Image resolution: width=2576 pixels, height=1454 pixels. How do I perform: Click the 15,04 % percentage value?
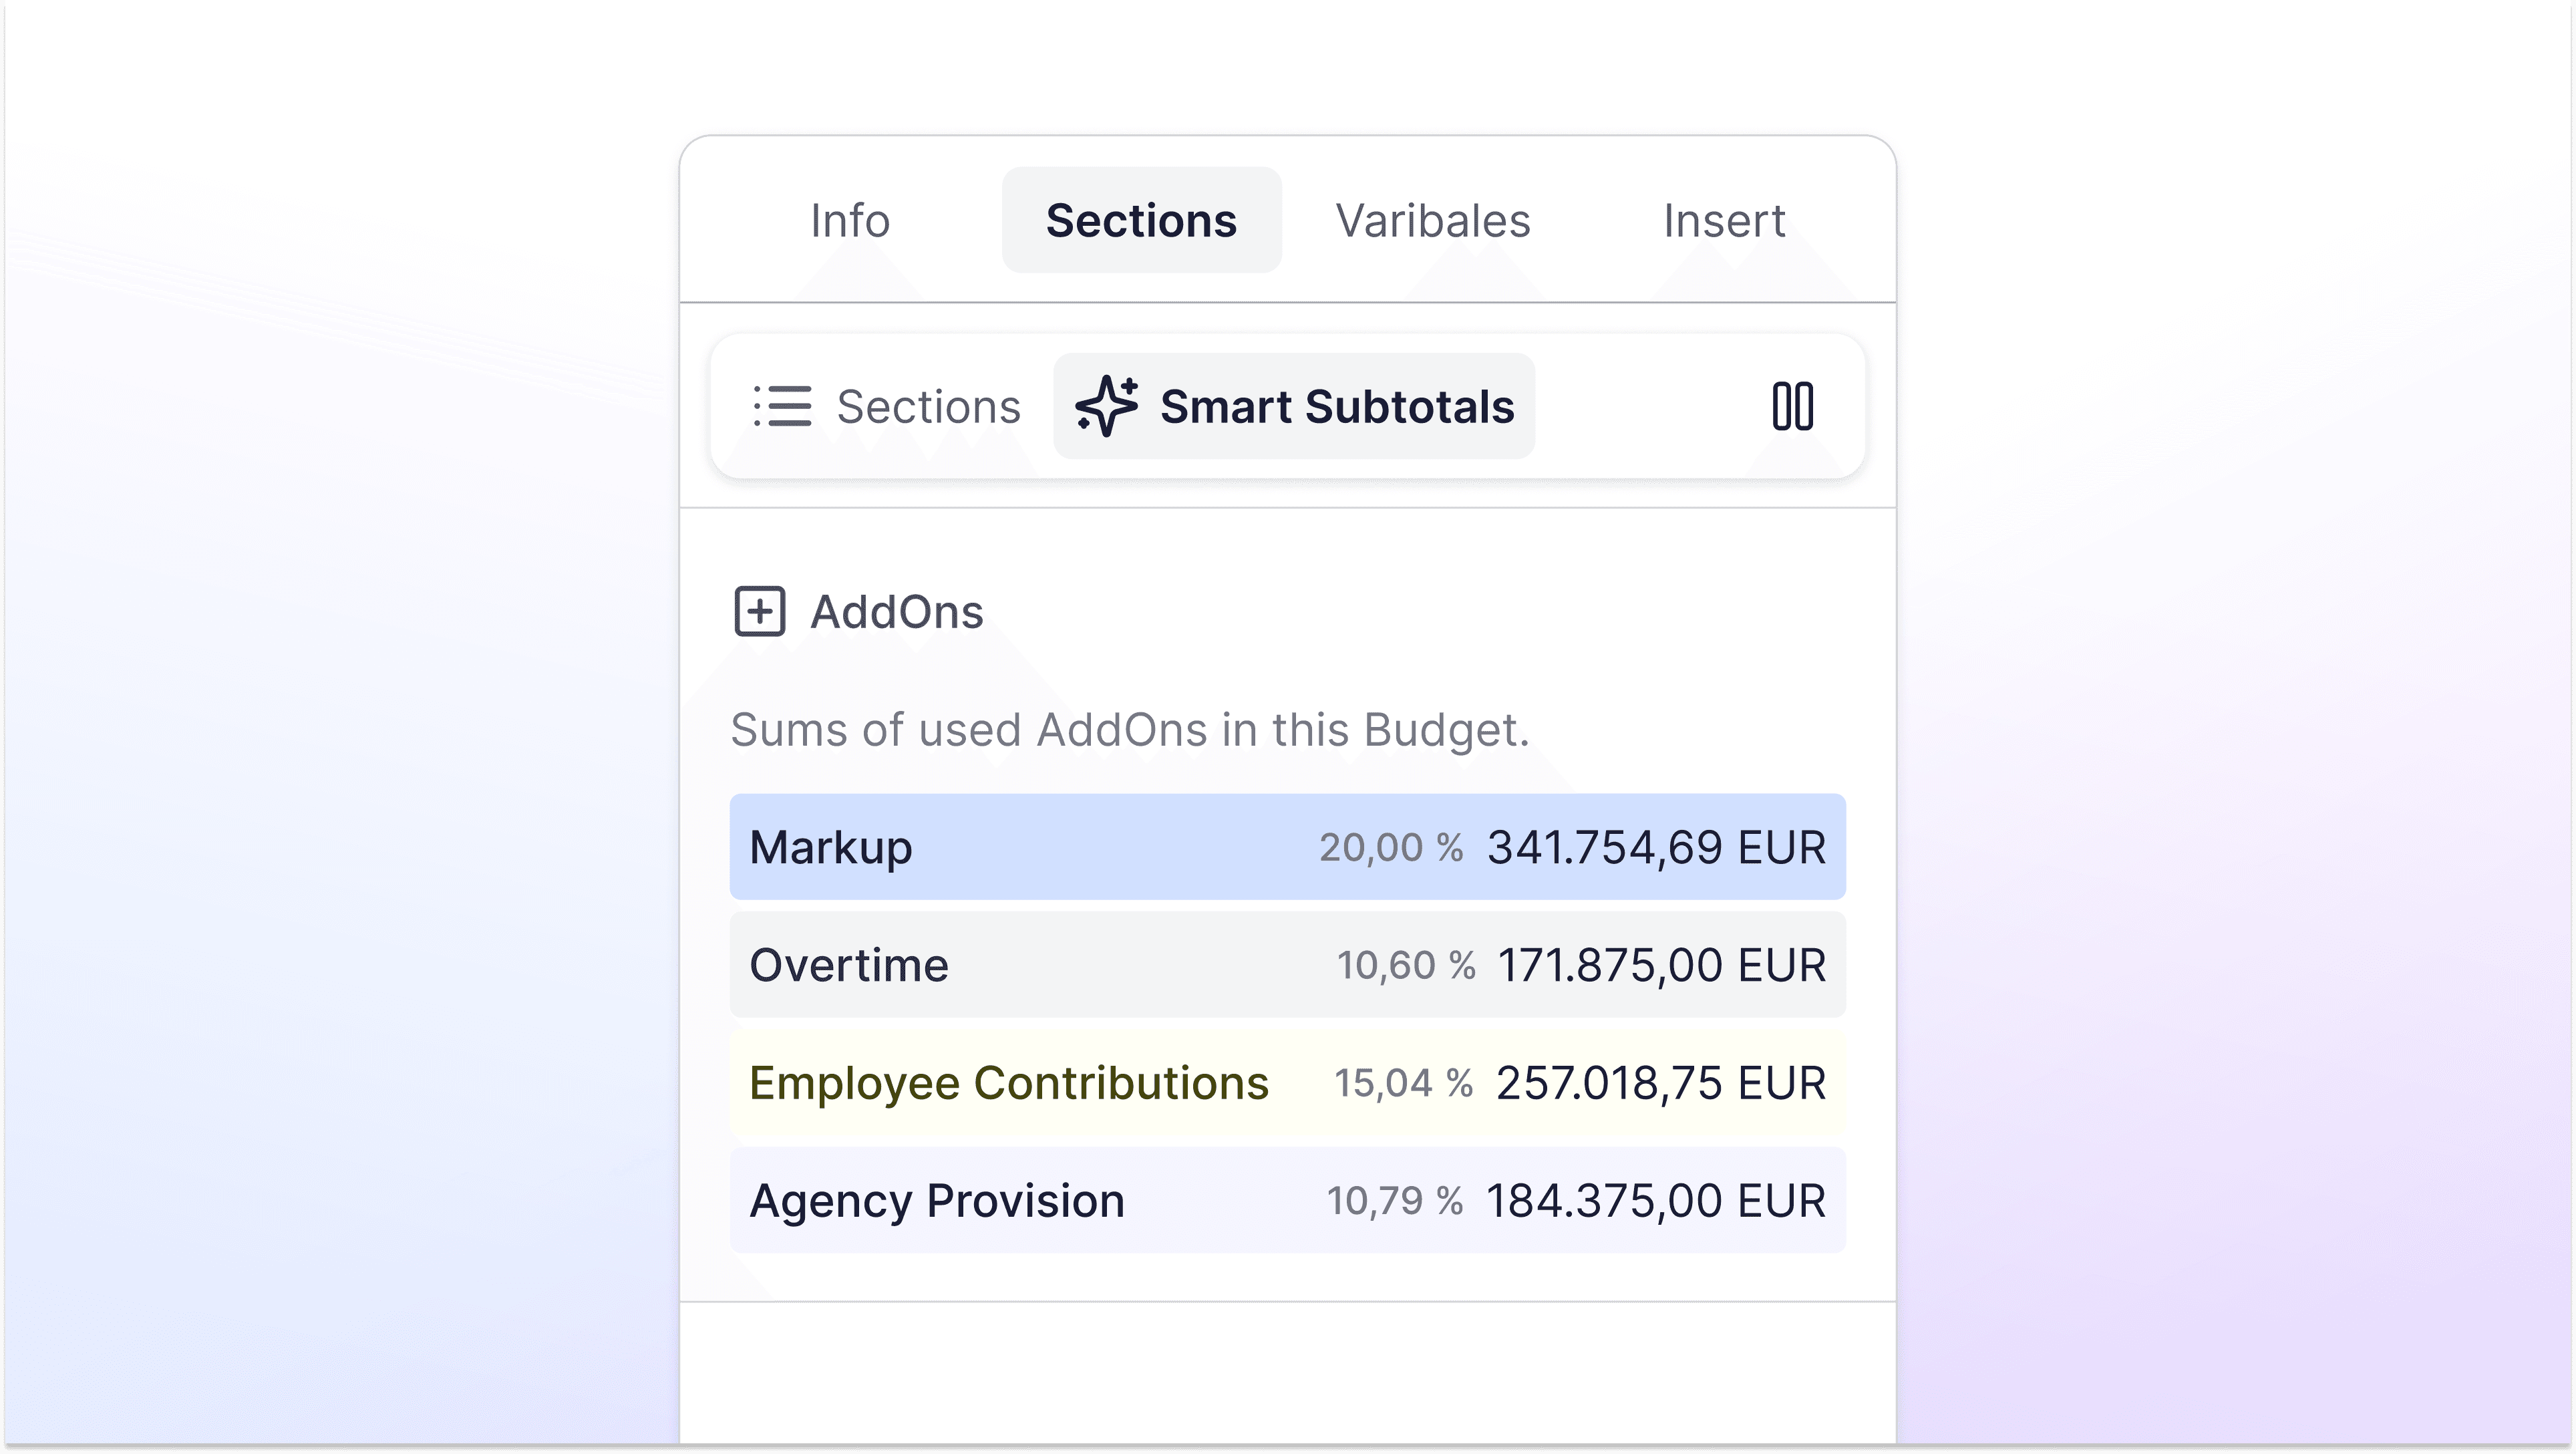pyautogui.click(x=1403, y=1083)
